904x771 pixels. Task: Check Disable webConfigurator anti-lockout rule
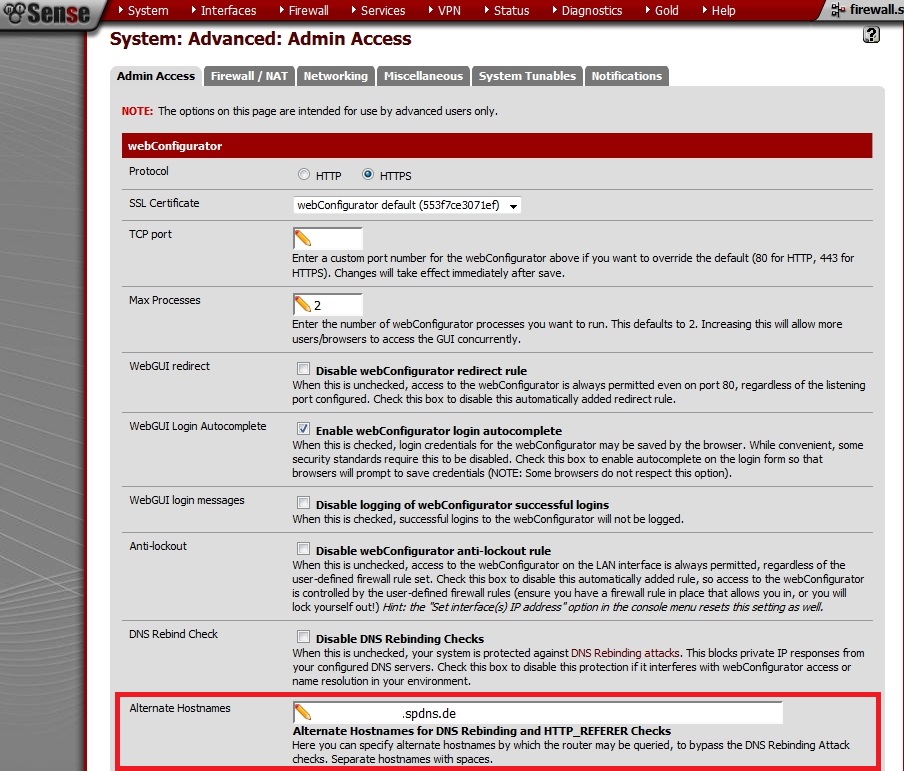pos(303,550)
